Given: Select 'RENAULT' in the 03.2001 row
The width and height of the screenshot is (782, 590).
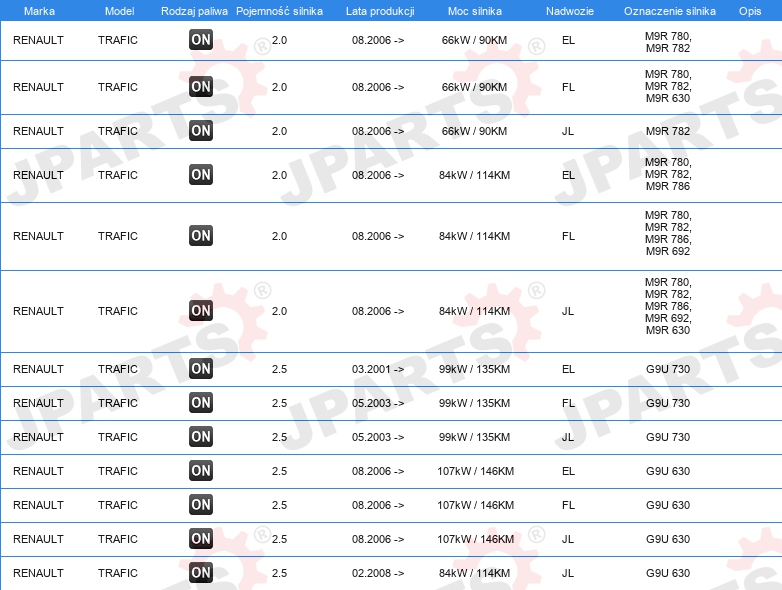Looking at the screenshot, I should [38, 369].
